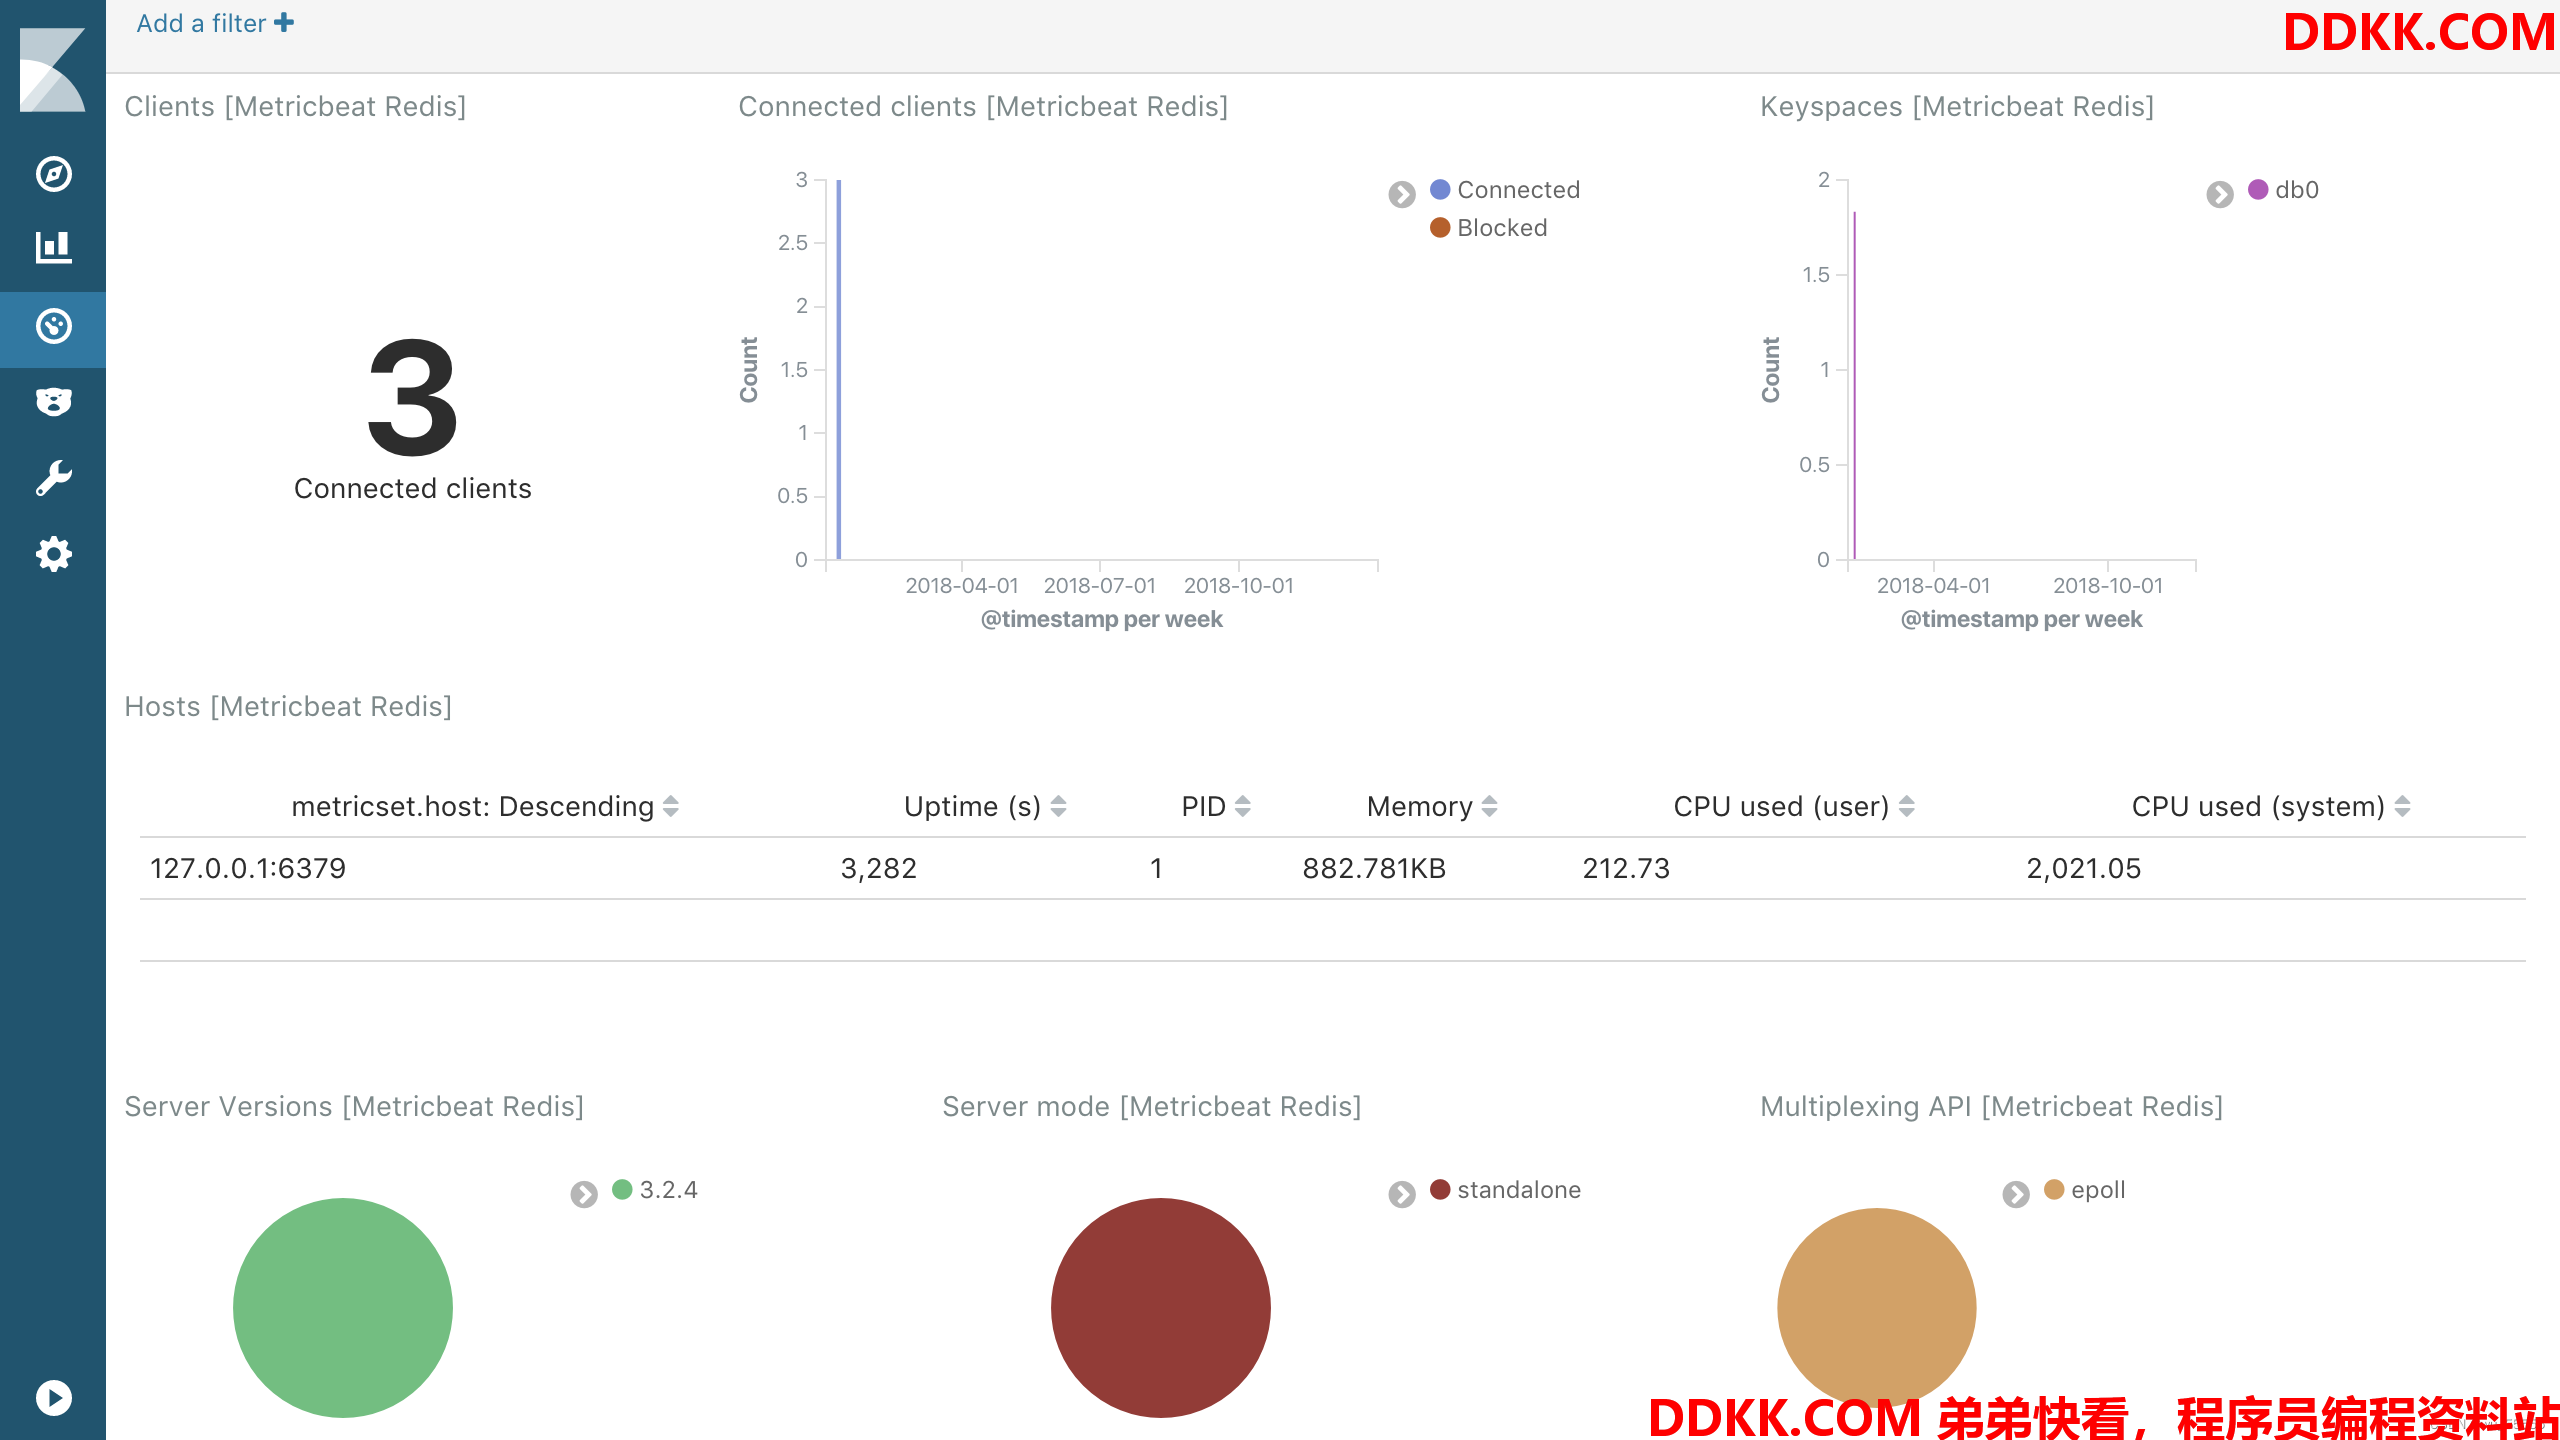Click the Memory column header
The width and height of the screenshot is (2560, 1440).
pyautogui.click(x=1419, y=806)
